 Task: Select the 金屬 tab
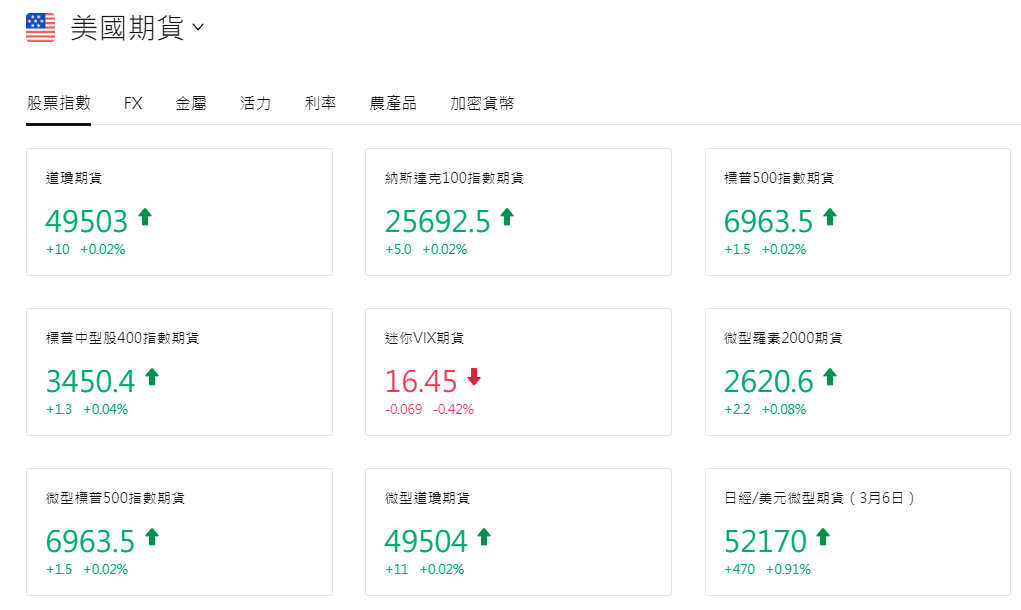click(x=190, y=102)
